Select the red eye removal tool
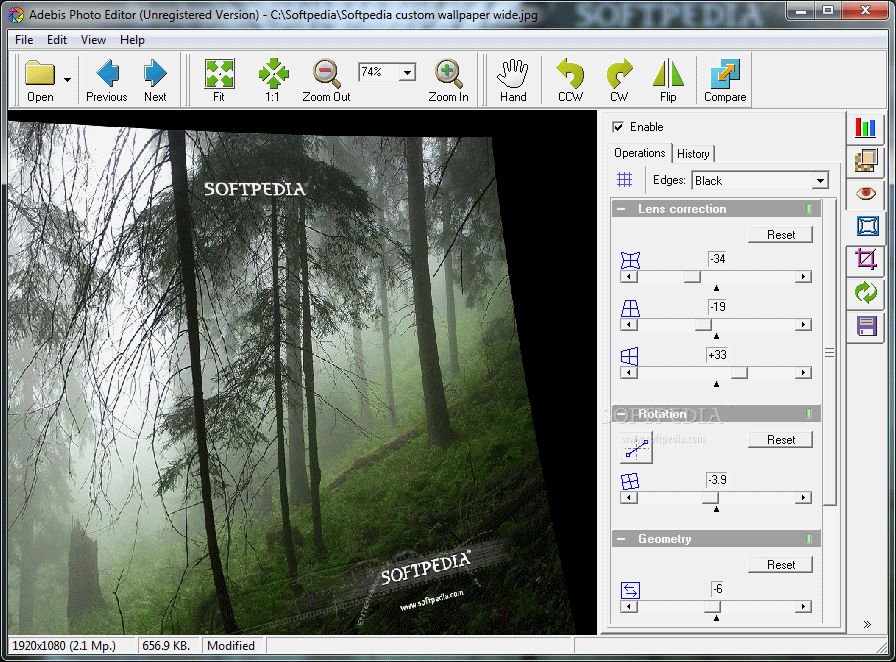 point(865,193)
